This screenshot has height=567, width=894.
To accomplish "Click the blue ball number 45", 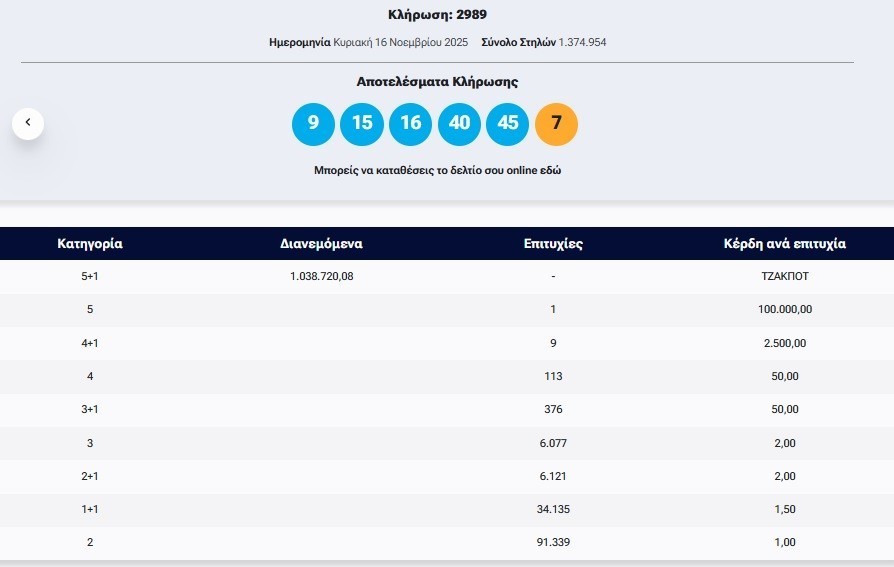I will click(x=508, y=124).
